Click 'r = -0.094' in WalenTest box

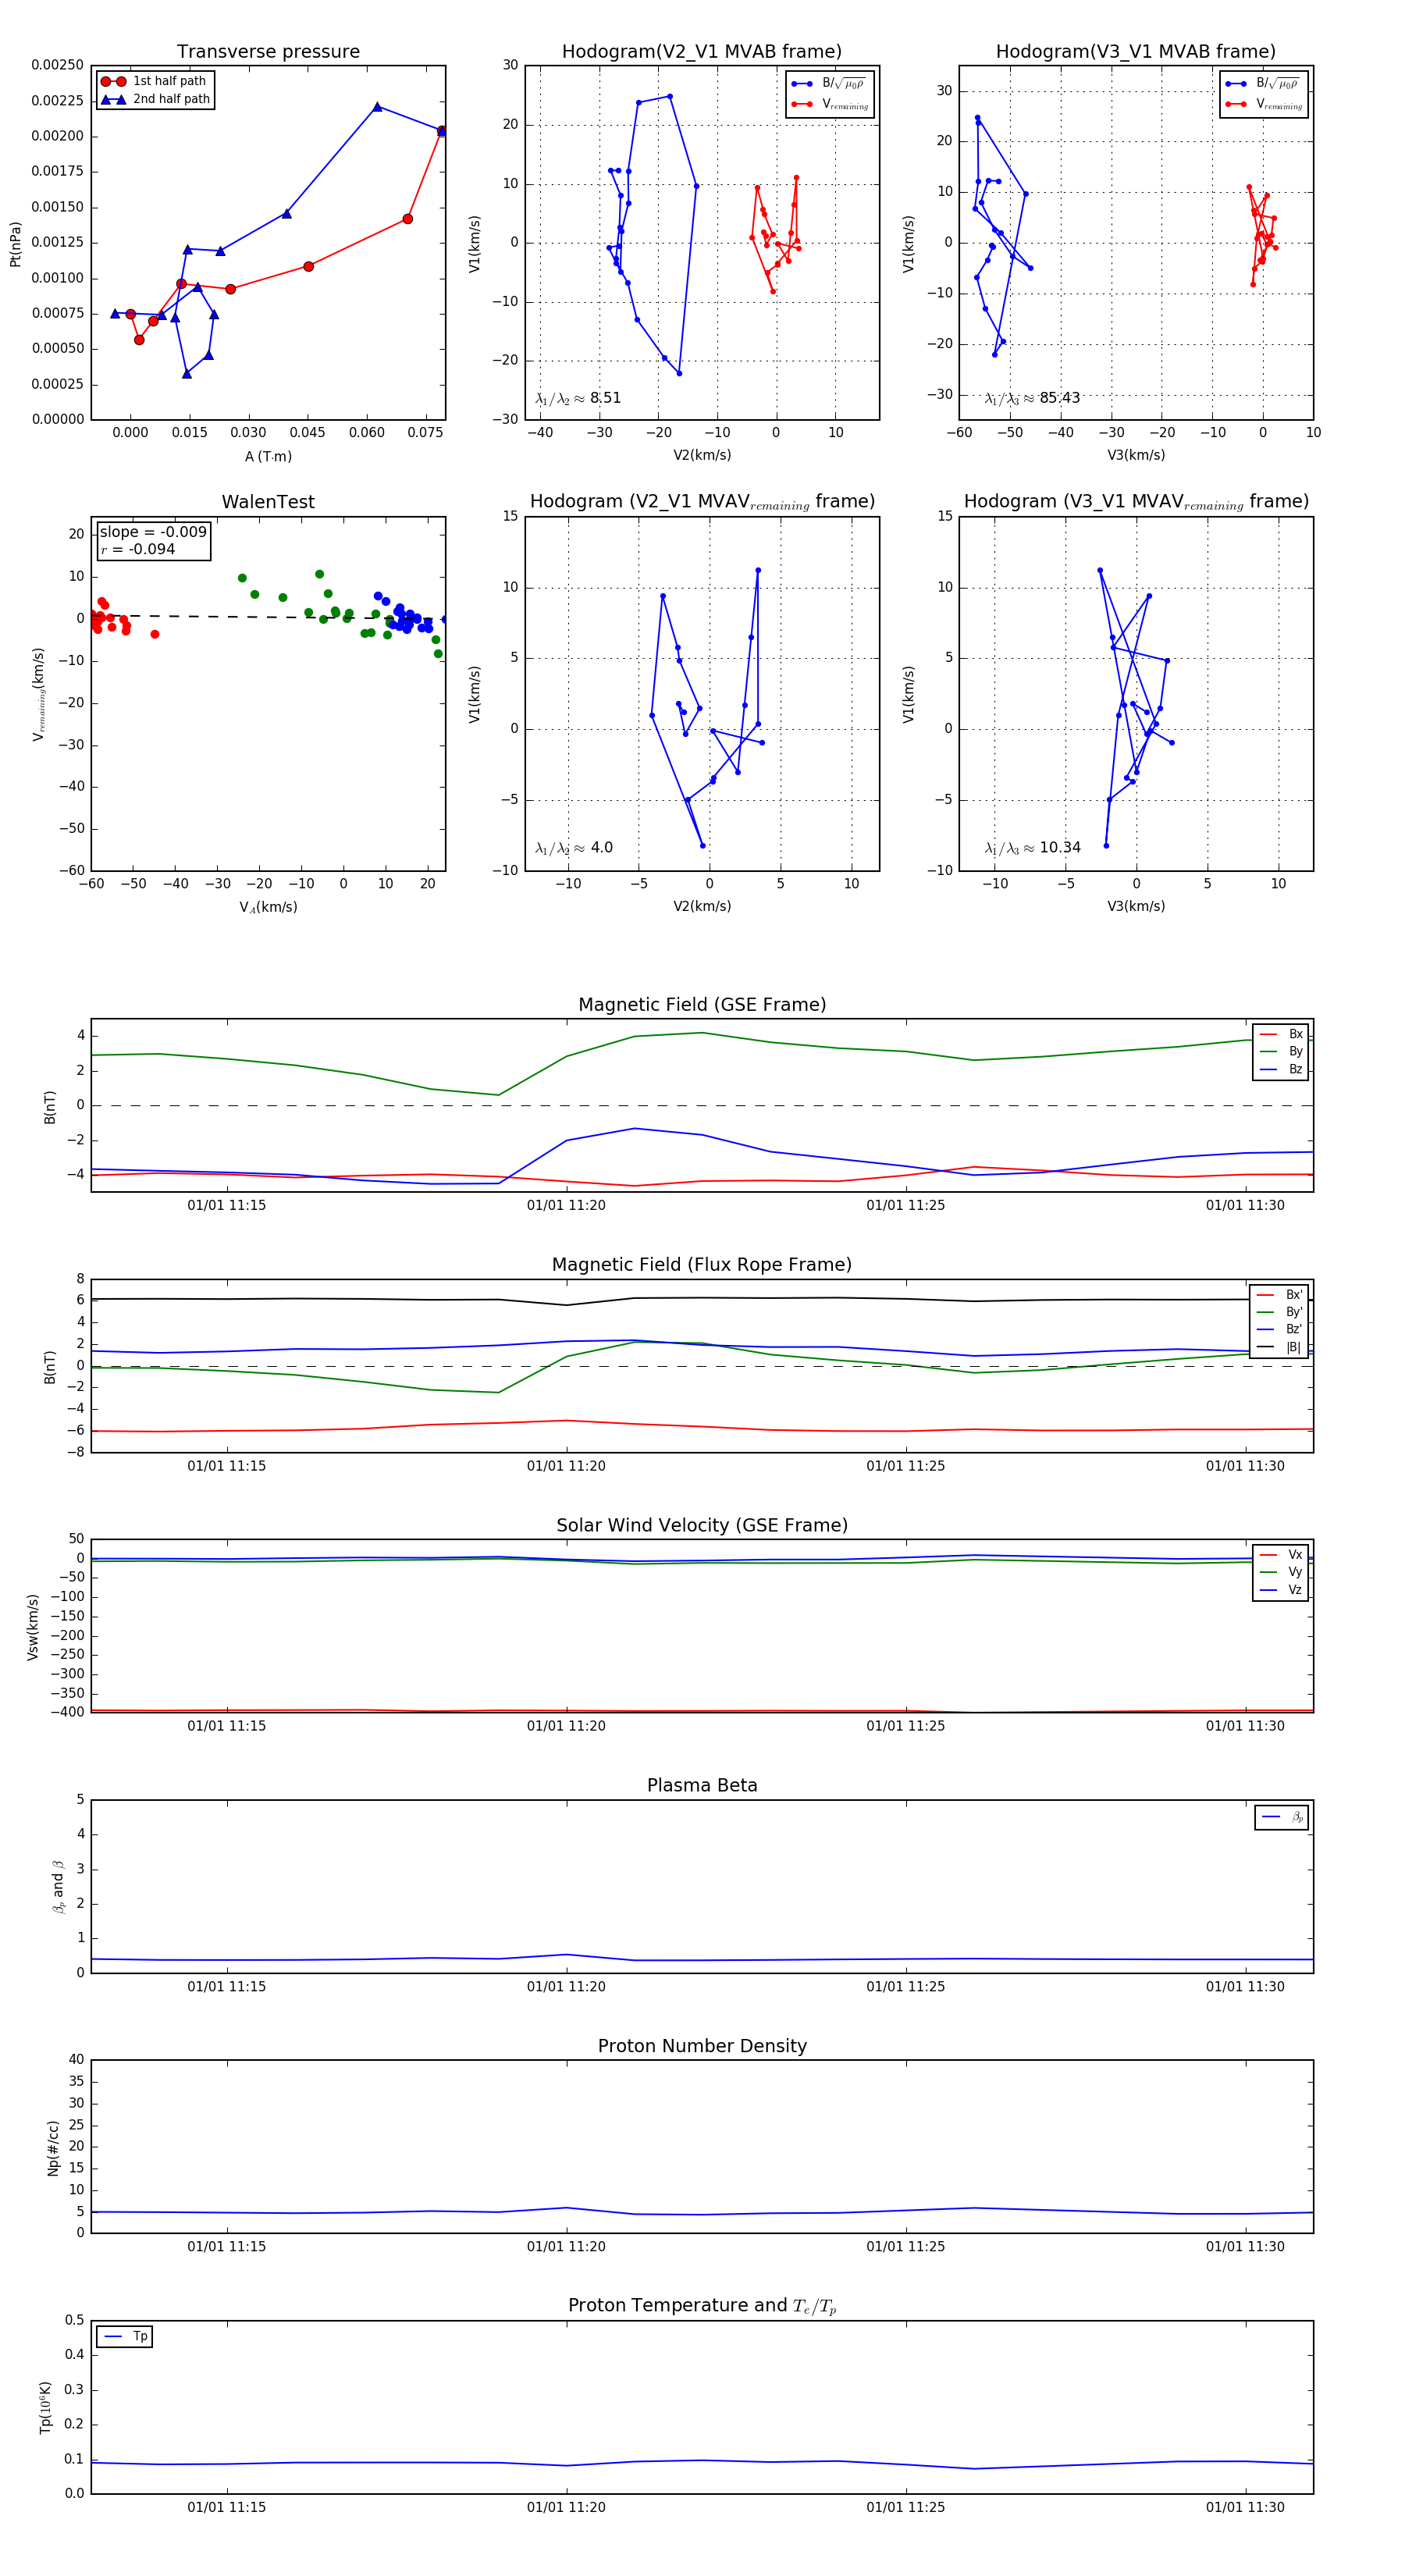138,549
